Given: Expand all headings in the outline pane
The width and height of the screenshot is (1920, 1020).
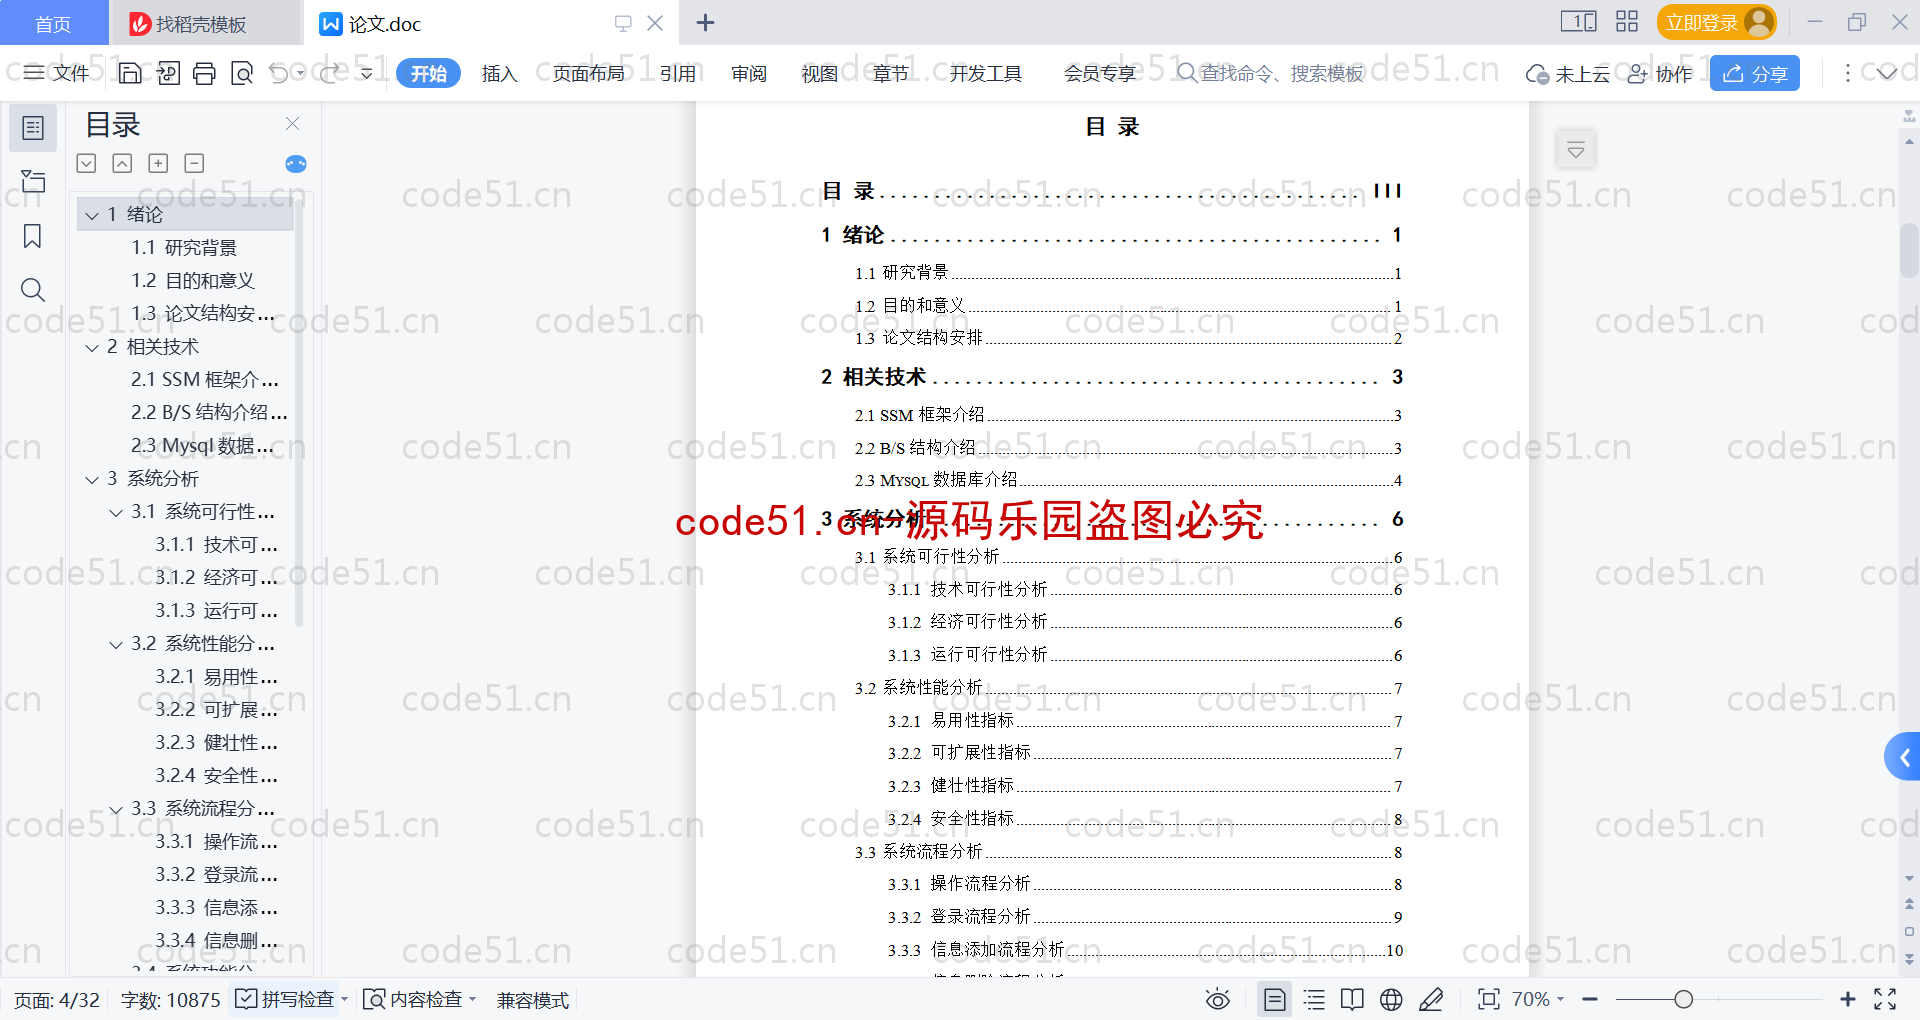Looking at the screenshot, I should click(x=87, y=163).
